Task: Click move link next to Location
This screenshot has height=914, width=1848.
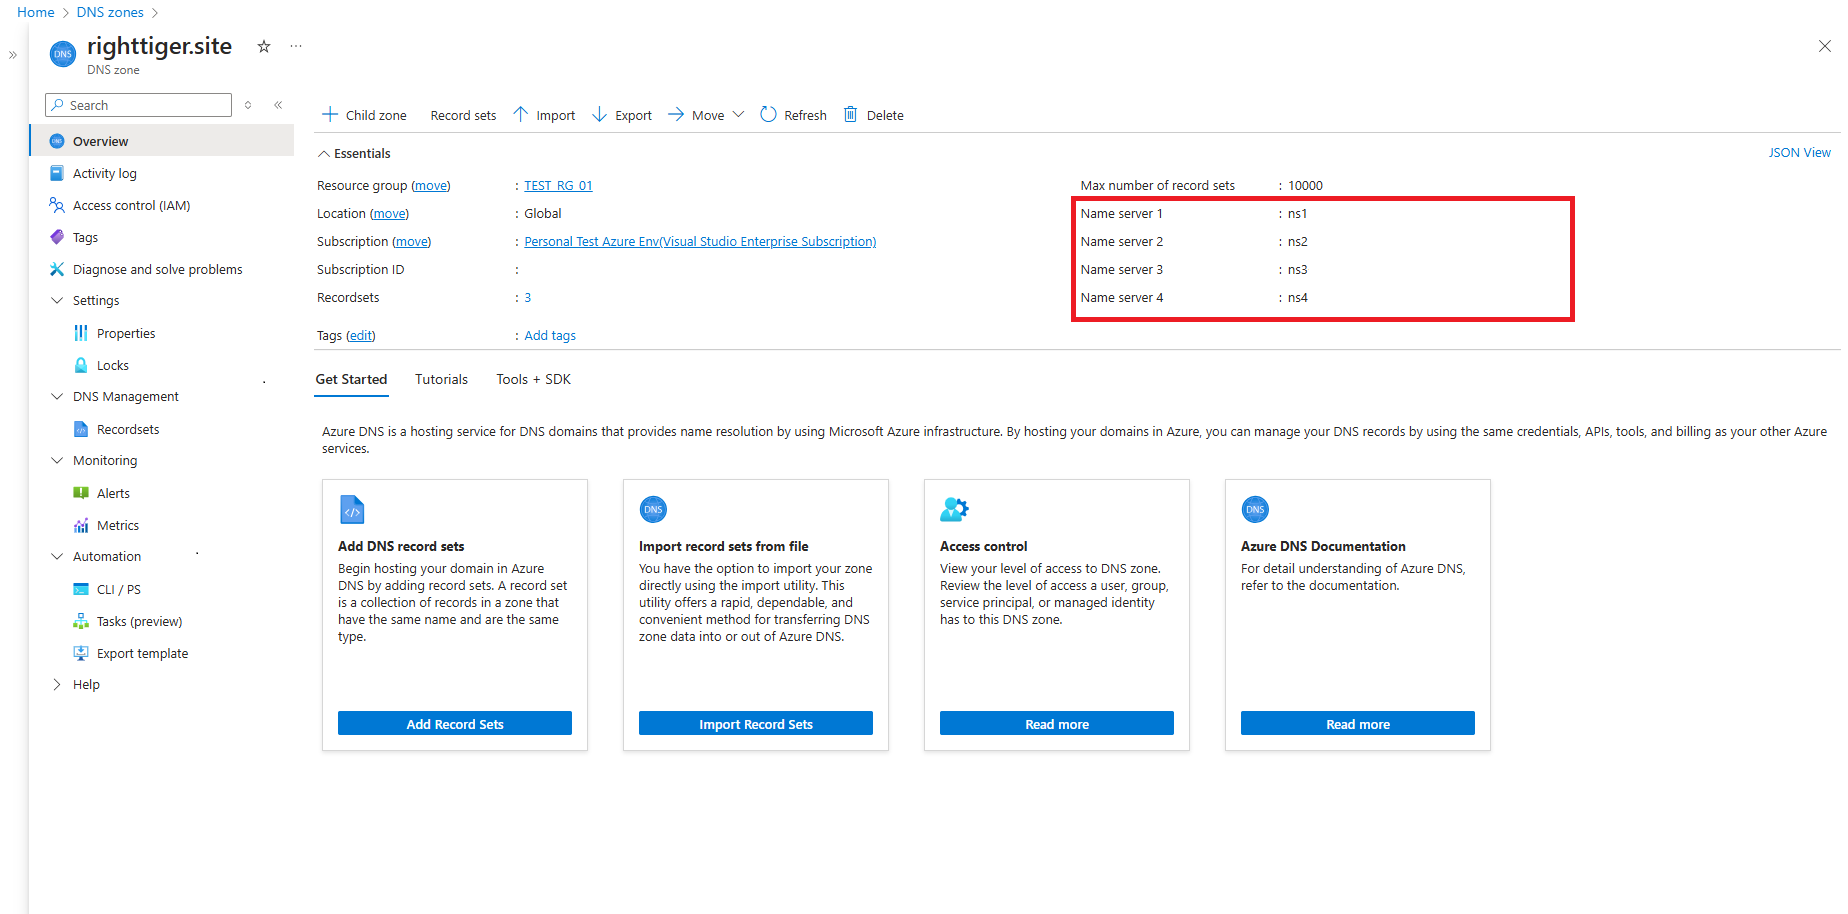Action: pyautogui.click(x=389, y=213)
